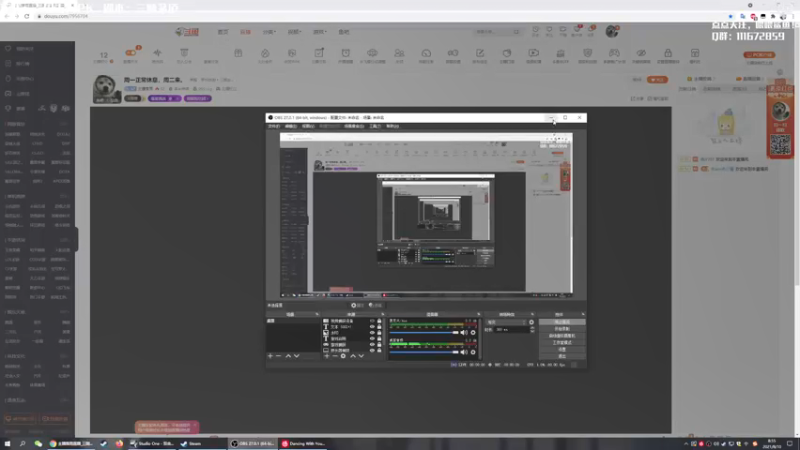This screenshot has width=800, height=450.
Task: Open the Help menu in OBS
Action: (x=392, y=126)
